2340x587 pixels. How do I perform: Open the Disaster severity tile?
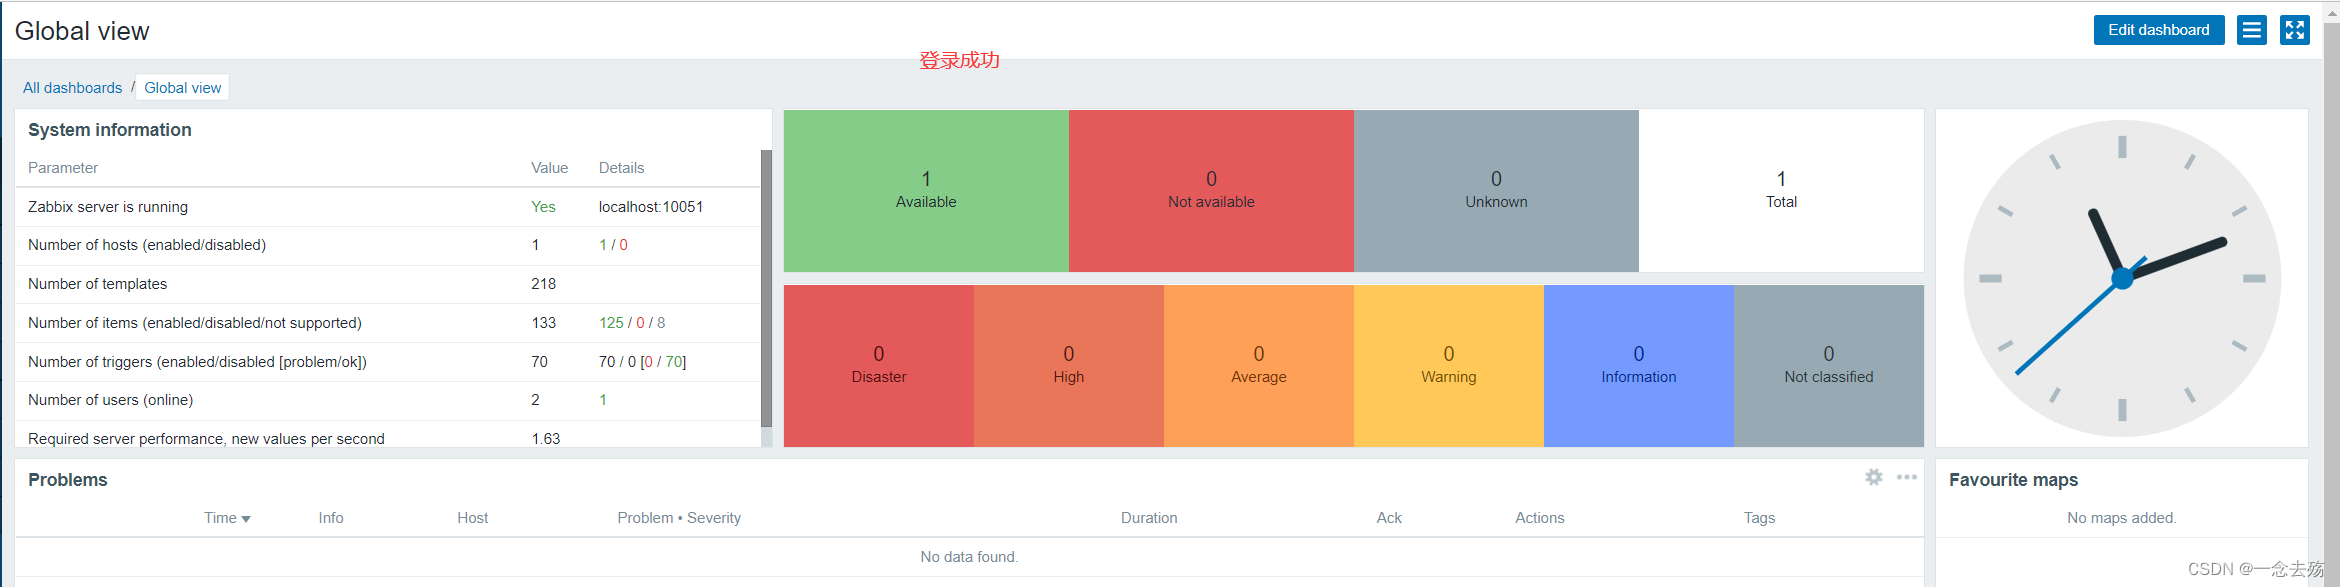coord(879,365)
